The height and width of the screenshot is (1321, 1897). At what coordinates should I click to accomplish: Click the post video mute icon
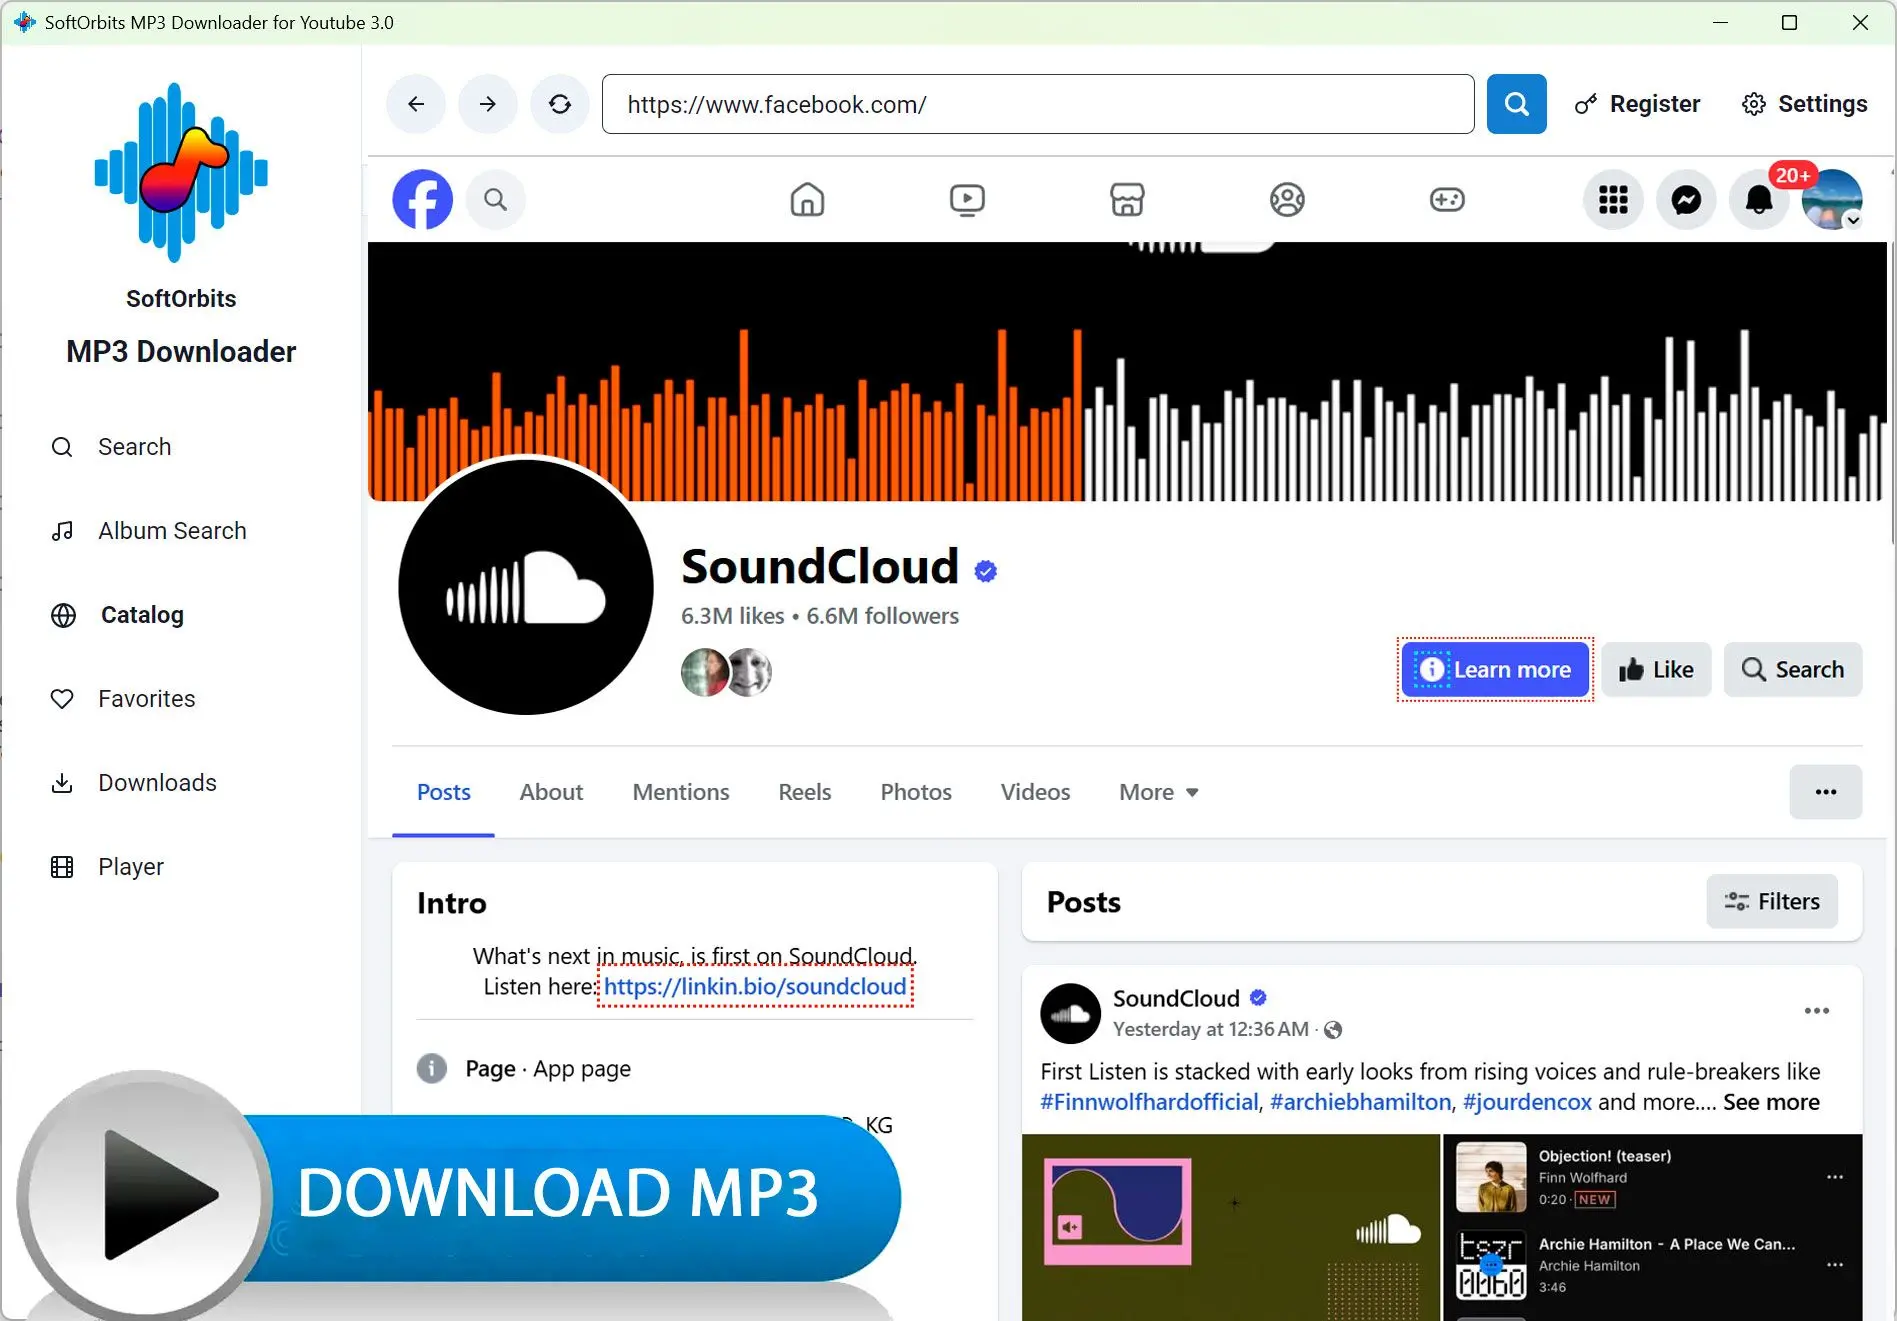coord(1069,1227)
